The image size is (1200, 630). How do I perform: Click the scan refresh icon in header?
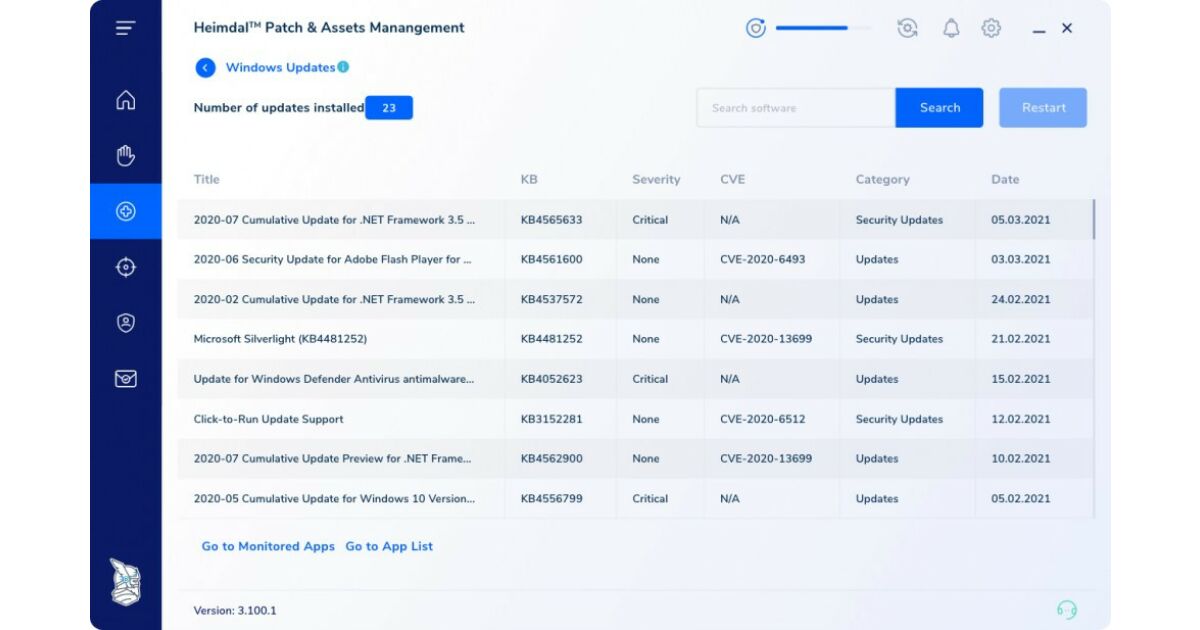click(x=907, y=28)
